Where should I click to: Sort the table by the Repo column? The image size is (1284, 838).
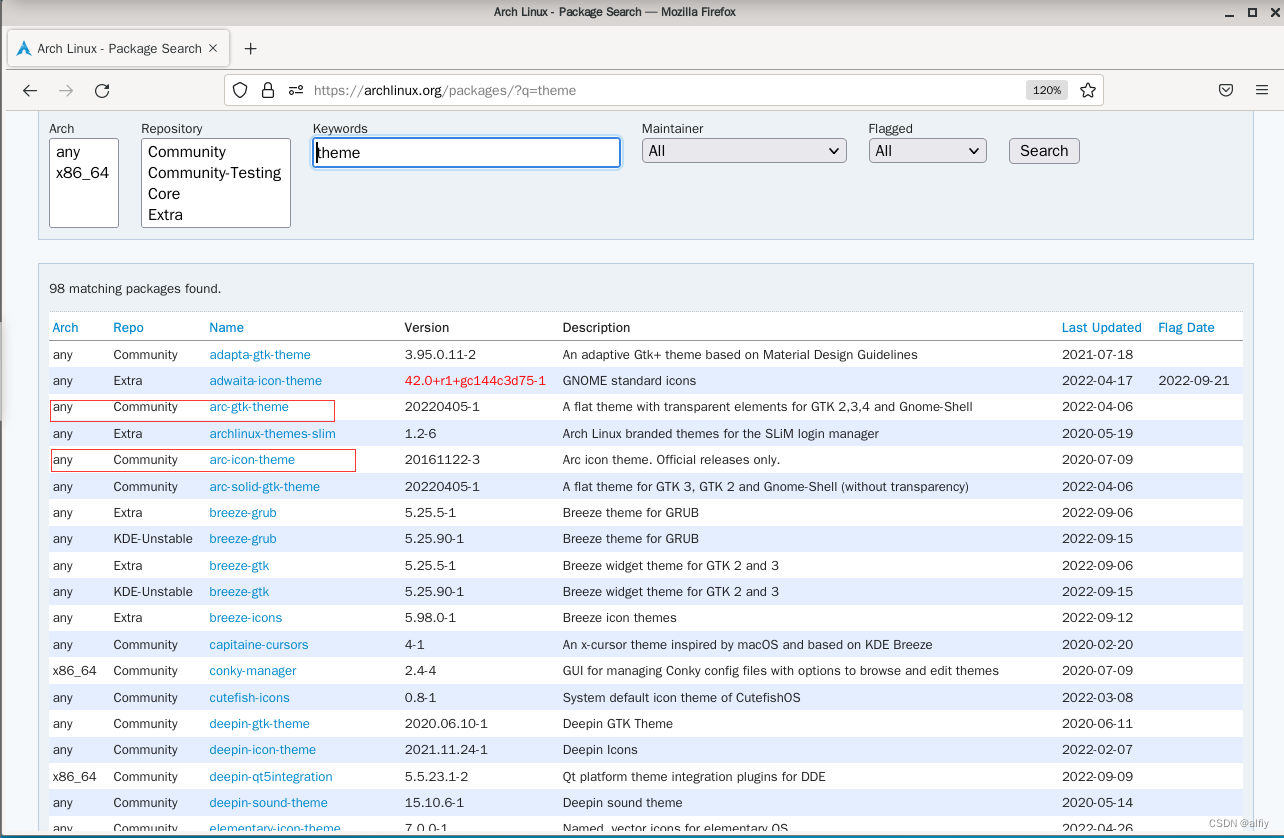128,328
